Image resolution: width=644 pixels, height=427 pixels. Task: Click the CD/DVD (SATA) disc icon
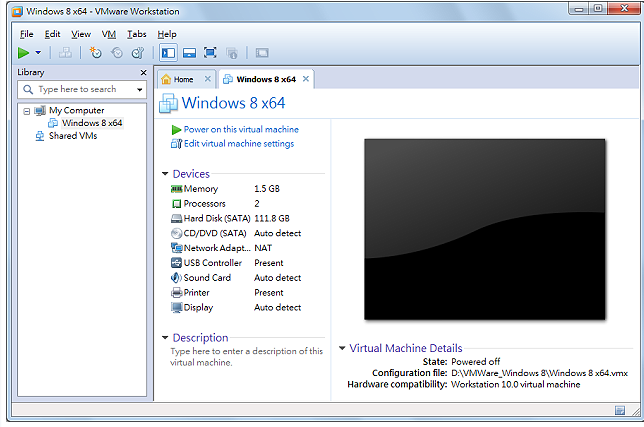[177, 233]
